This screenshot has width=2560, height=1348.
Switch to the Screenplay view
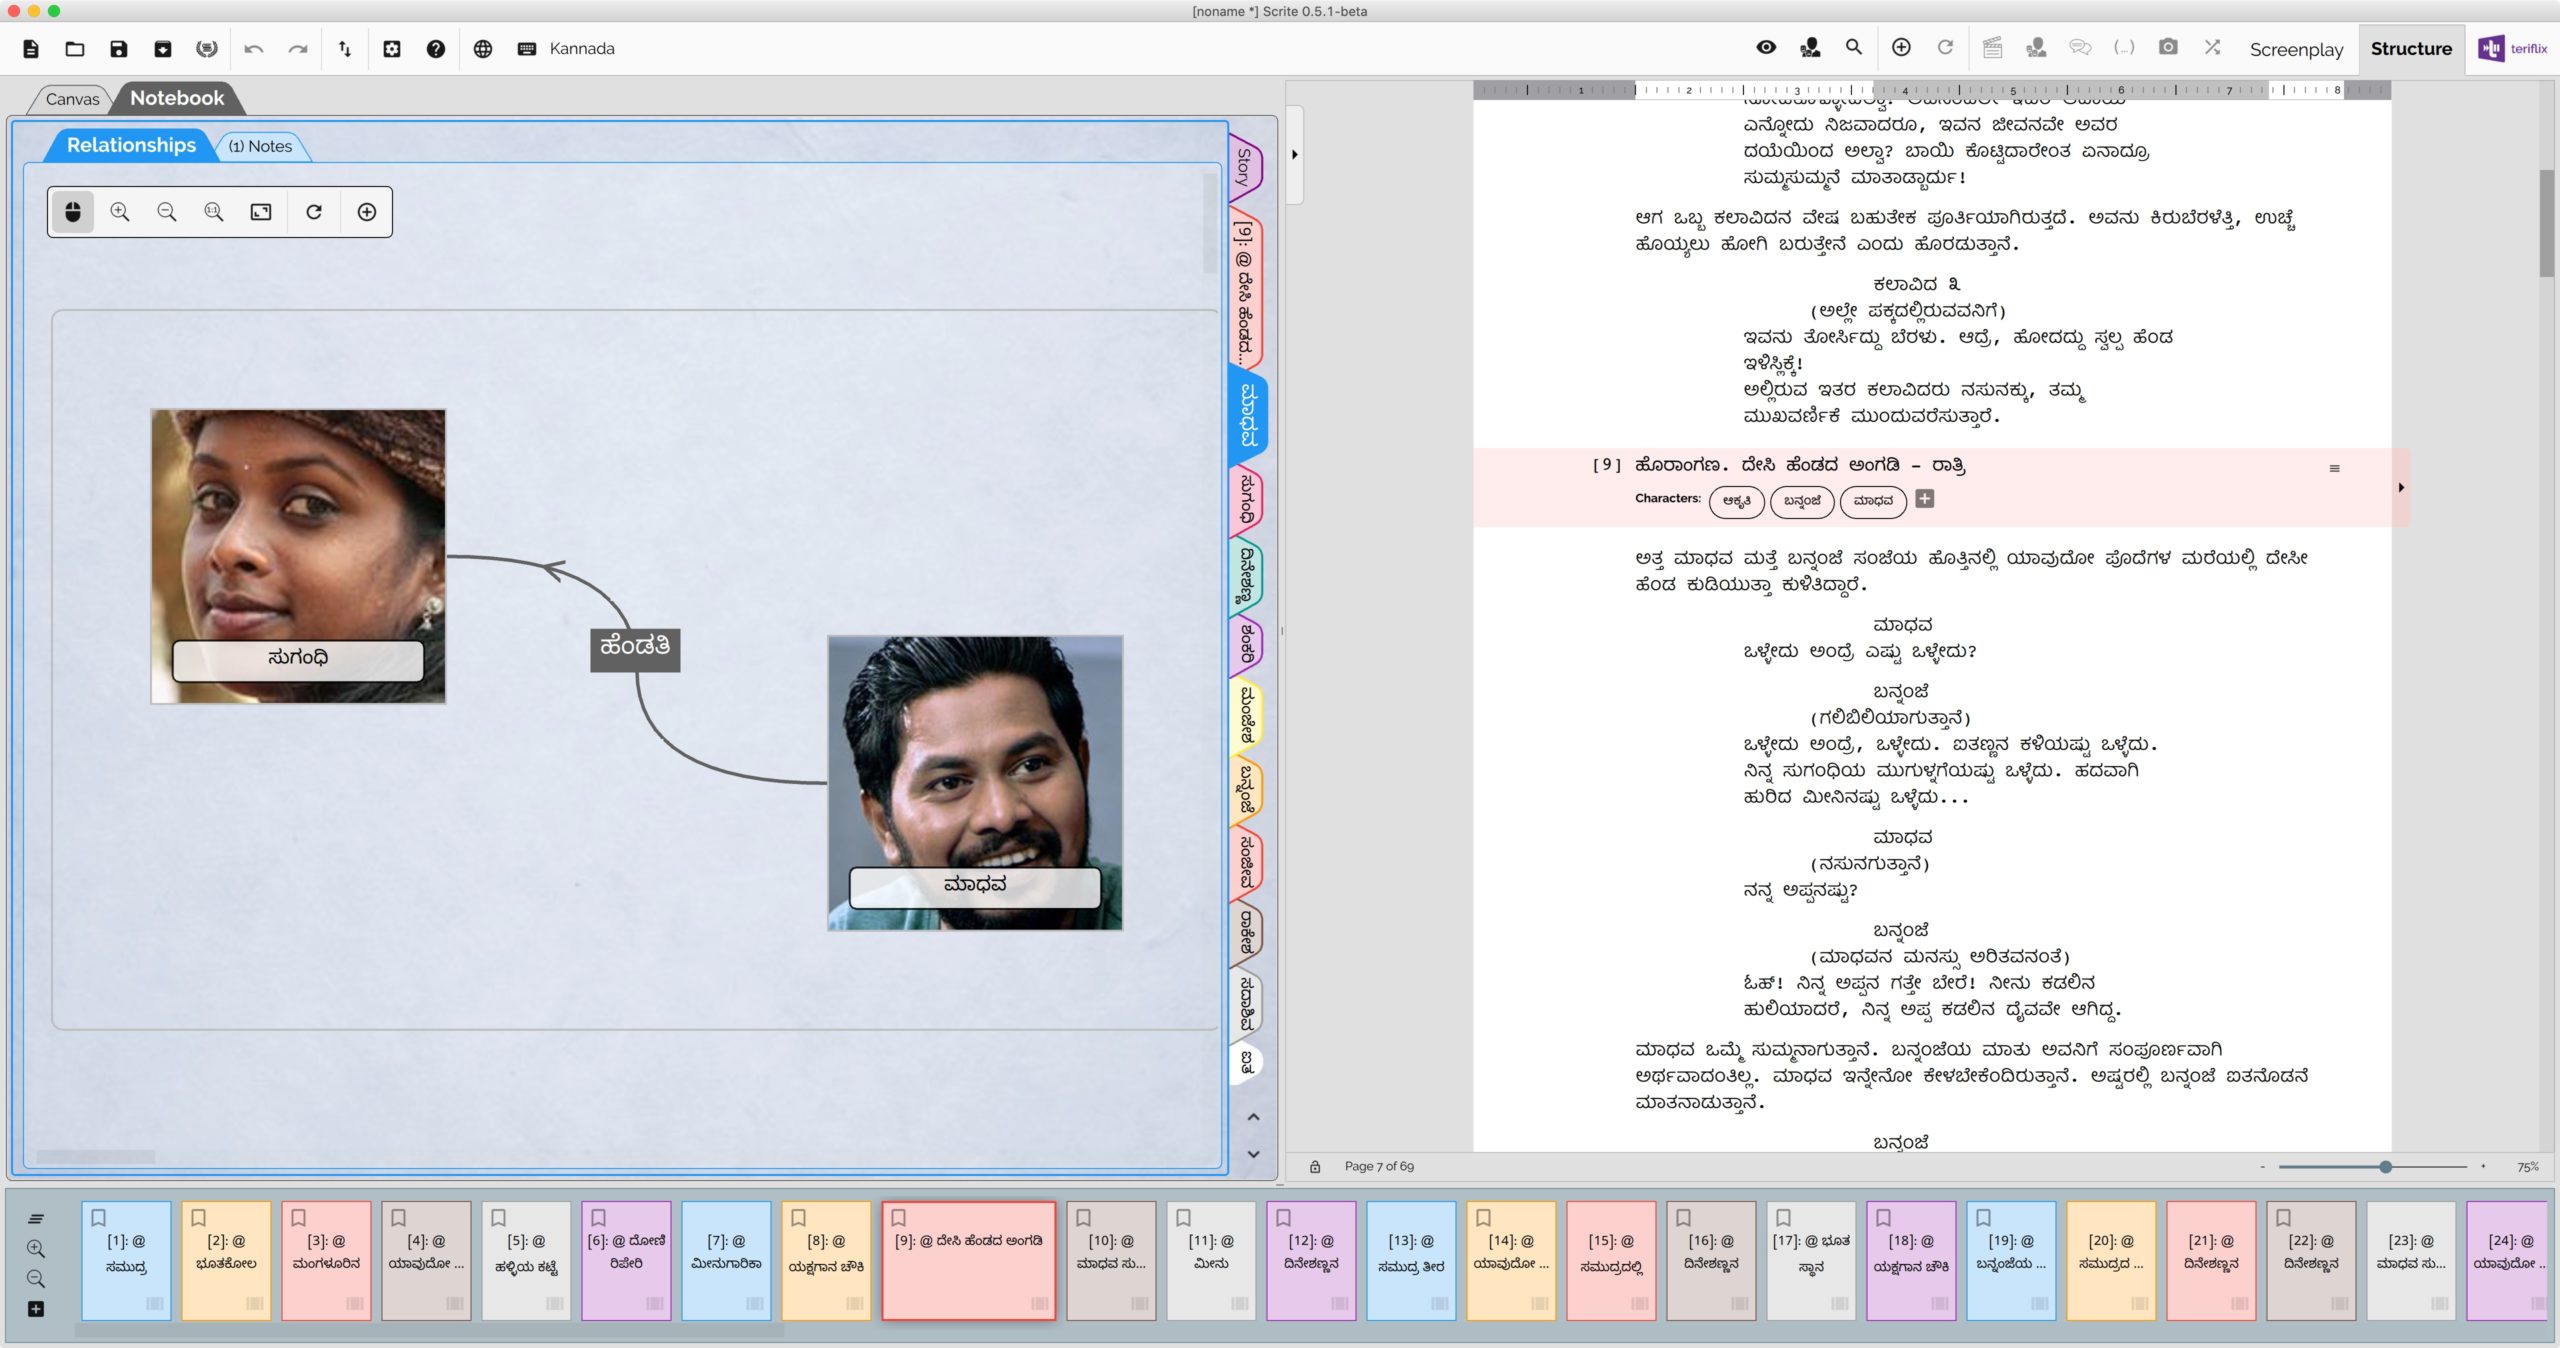coord(2296,49)
